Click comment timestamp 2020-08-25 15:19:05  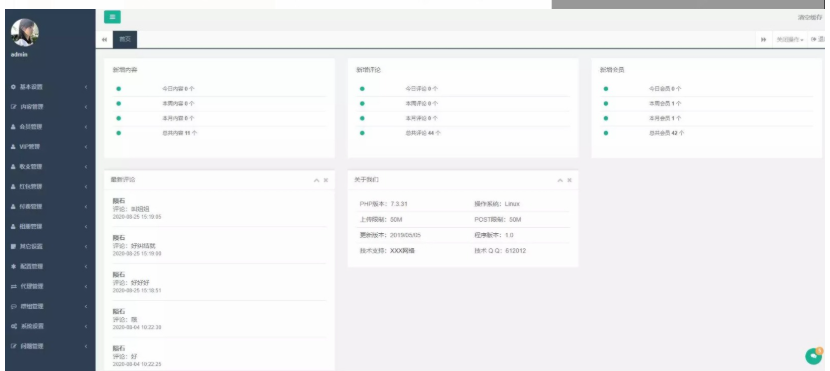tap(137, 217)
